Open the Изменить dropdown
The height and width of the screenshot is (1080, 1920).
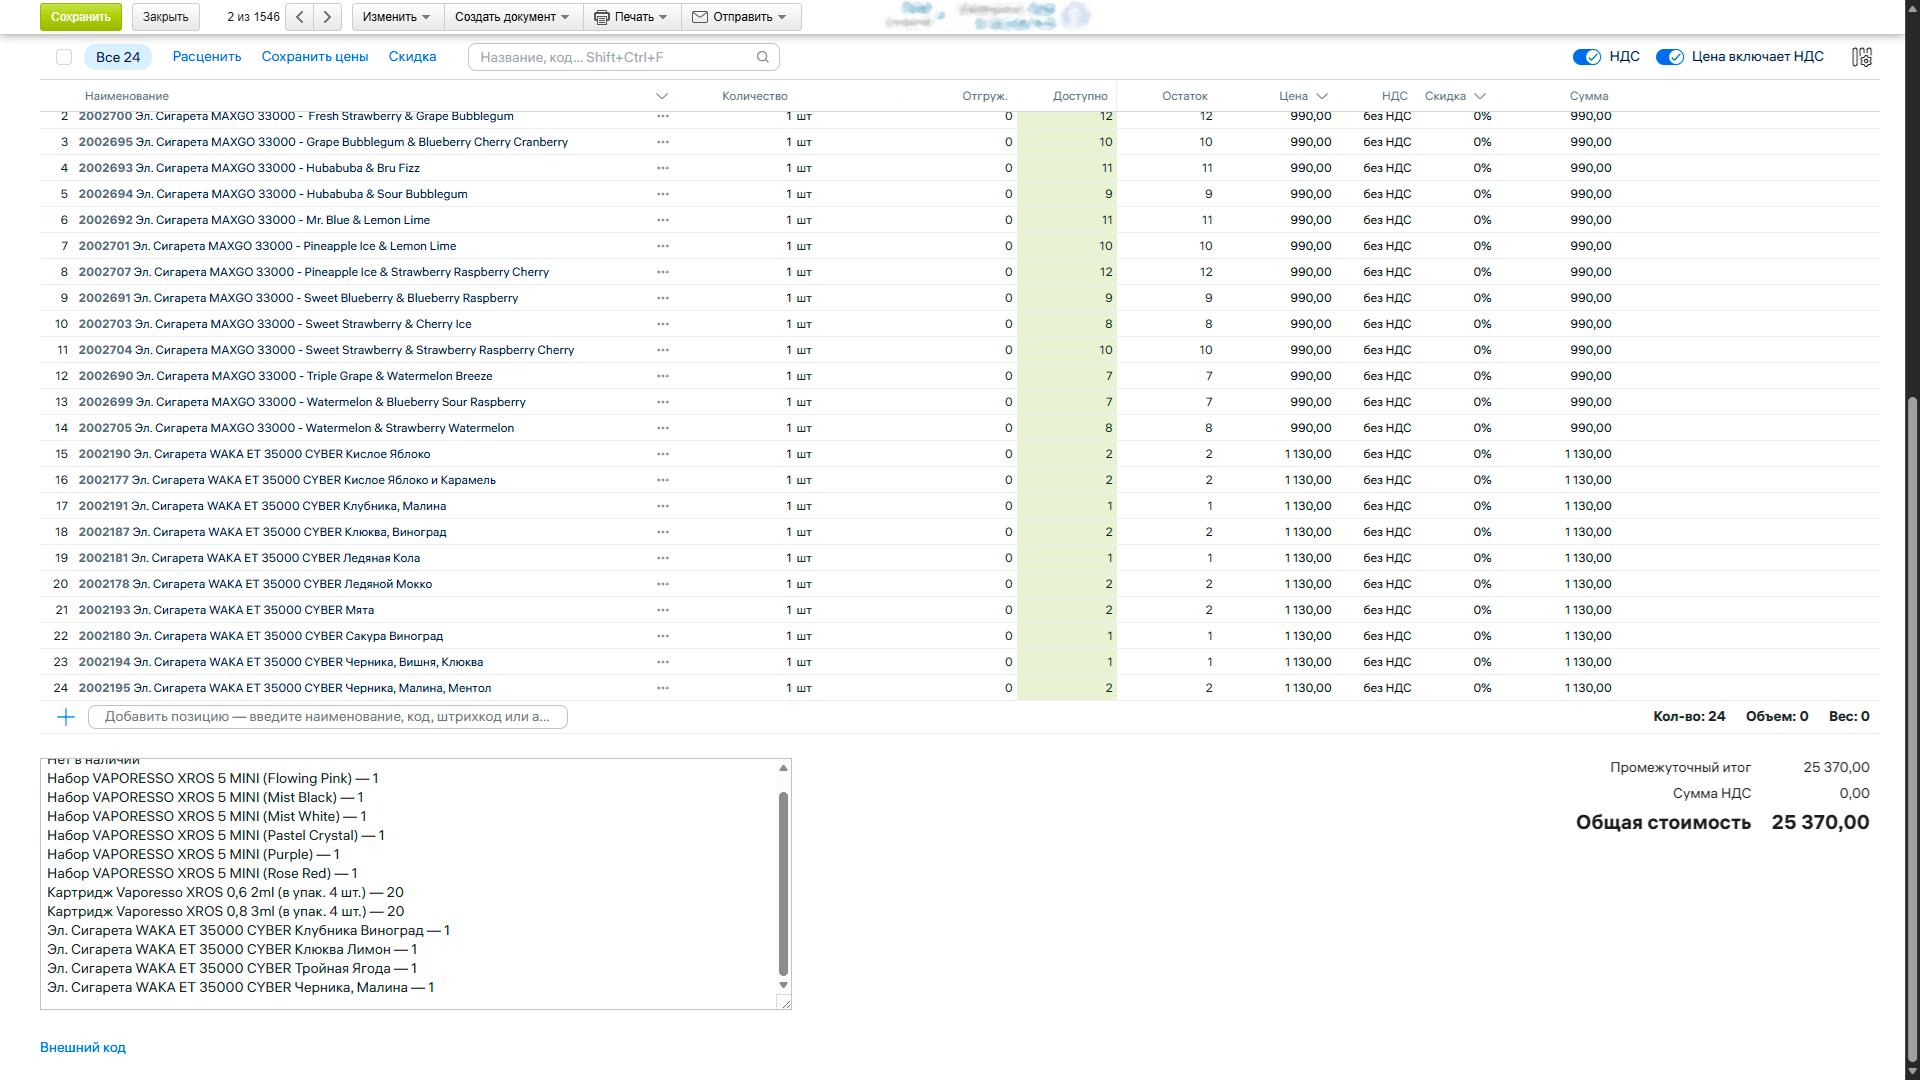pyautogui.click(x=396, y=17)
